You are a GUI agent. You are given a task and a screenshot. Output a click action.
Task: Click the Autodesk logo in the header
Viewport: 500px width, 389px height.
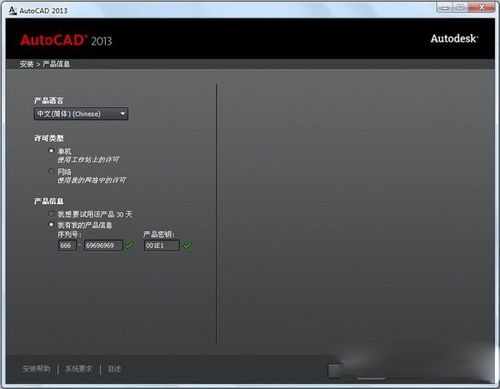click(x=454, y=39)
